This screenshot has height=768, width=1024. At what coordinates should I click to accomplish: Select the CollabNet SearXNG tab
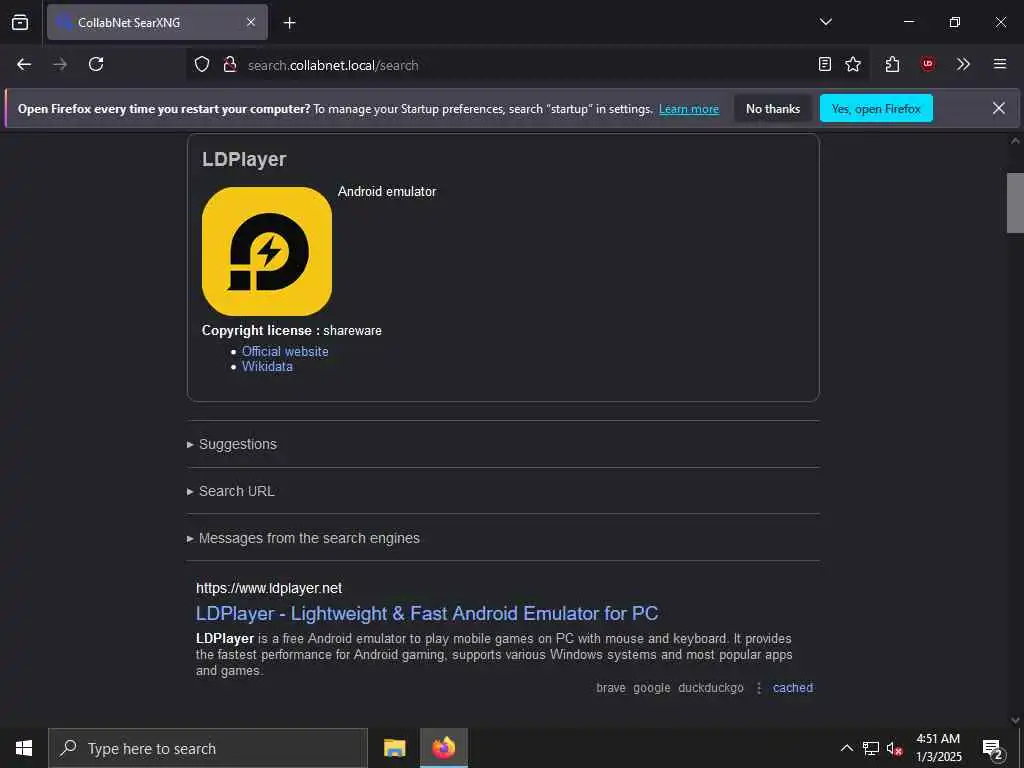[x=157, y=22]
